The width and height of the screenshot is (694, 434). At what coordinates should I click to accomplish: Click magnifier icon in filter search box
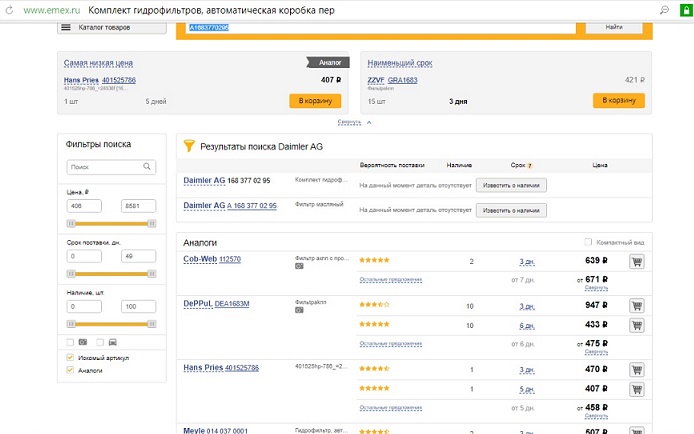(x=148, y=167)
